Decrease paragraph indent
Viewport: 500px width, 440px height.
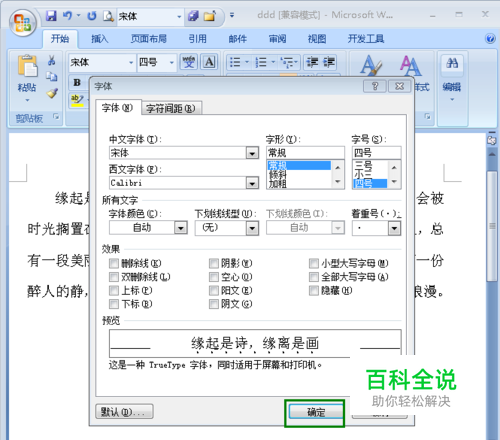(312, 62)
